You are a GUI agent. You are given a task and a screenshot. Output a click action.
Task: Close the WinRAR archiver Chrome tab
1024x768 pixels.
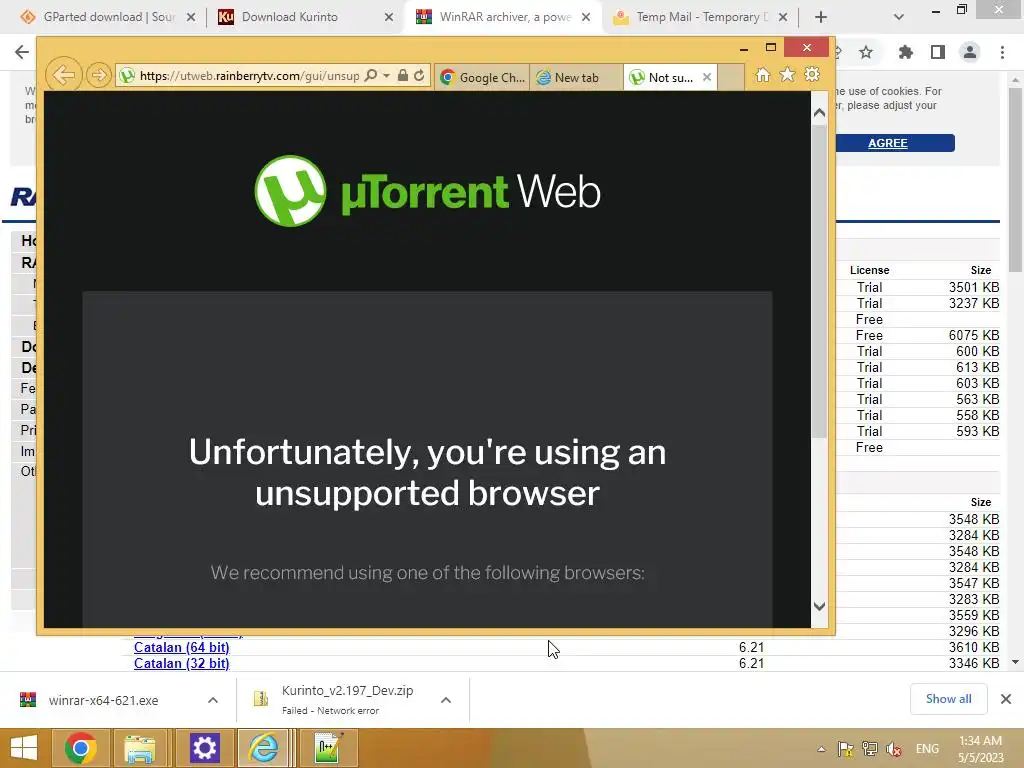click(586, 17)
